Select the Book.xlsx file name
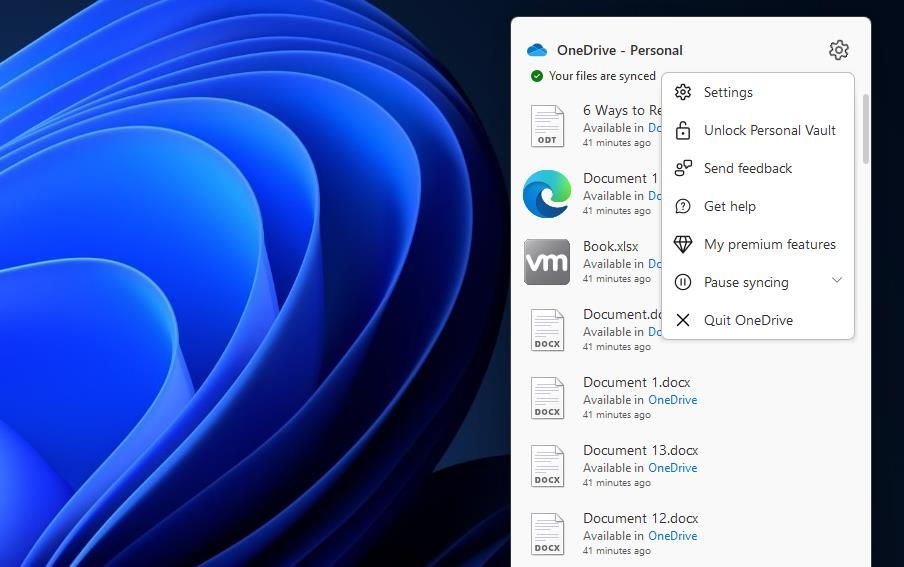The image size is (904, 567). tap(611, 246)
